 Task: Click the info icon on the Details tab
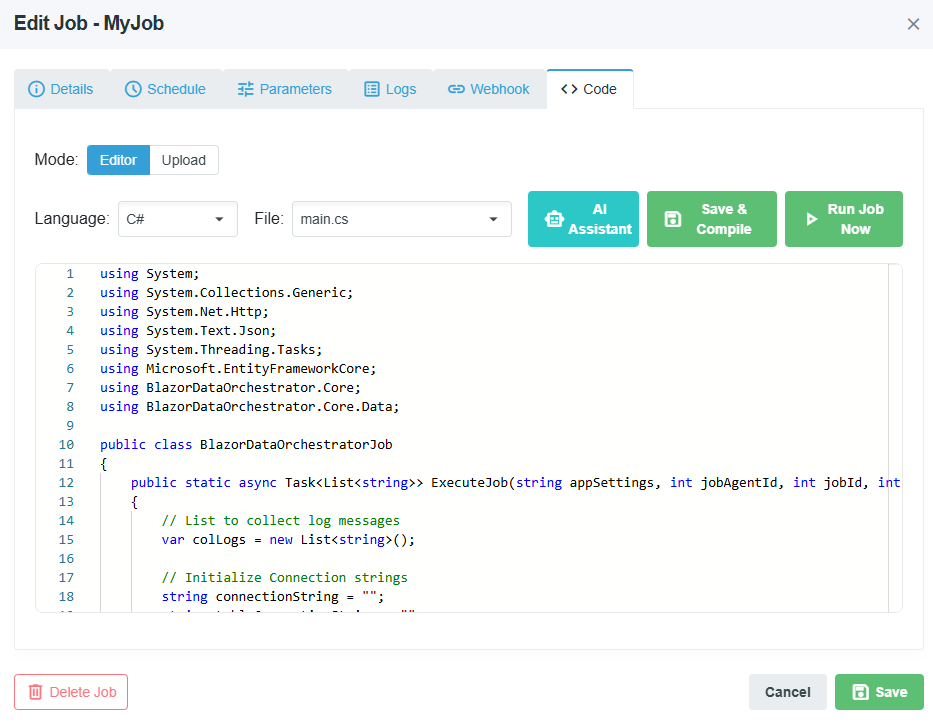click(36, 88)
